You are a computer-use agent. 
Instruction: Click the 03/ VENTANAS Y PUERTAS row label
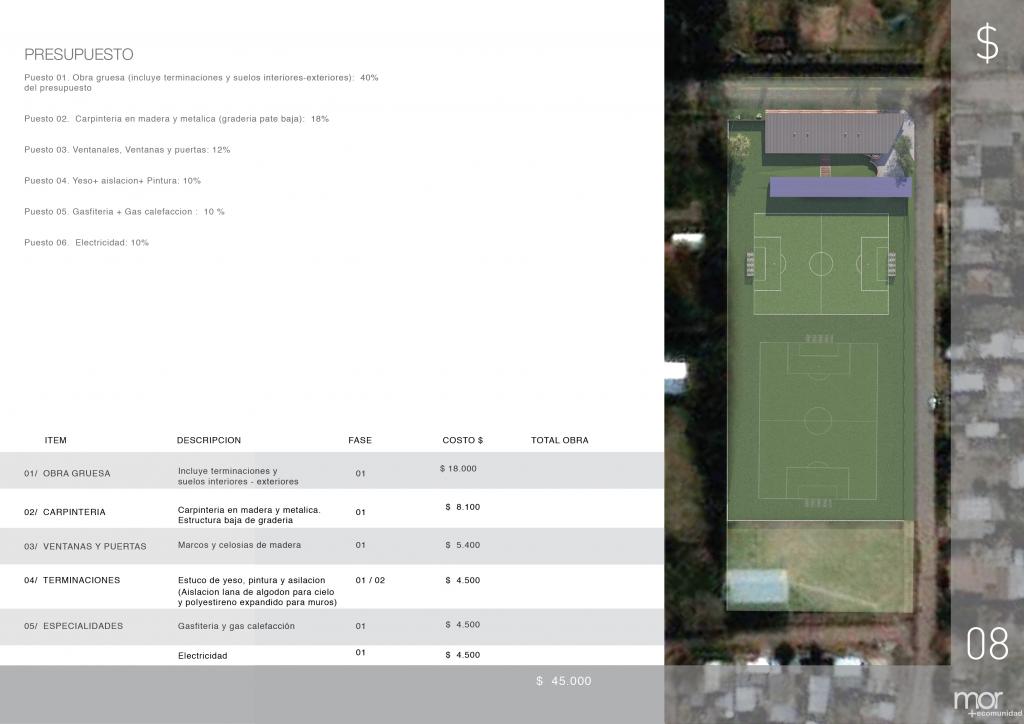85,546
